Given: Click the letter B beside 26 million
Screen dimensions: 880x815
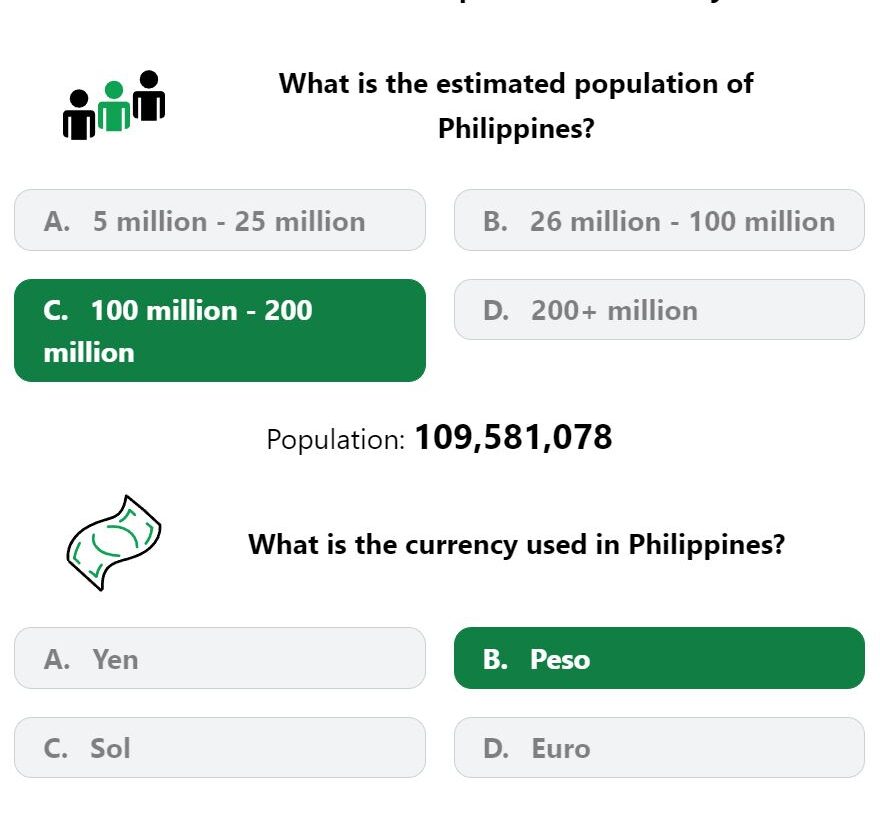Looking at the screenshot, I should pos(496,221).
